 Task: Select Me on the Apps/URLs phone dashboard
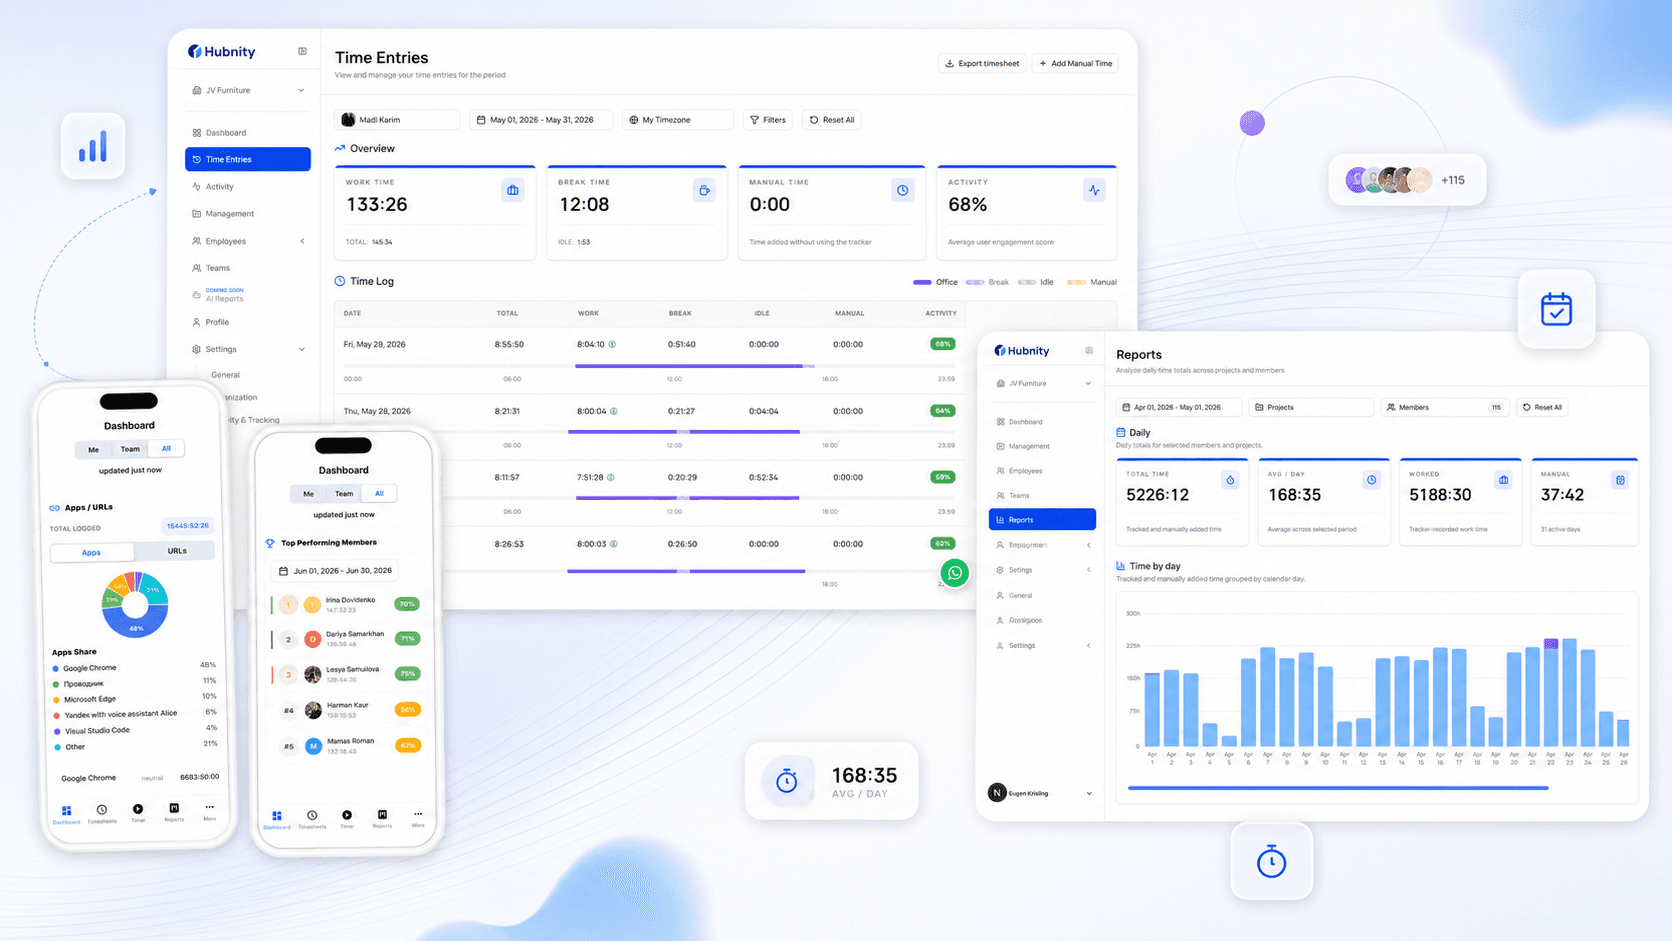94,450
